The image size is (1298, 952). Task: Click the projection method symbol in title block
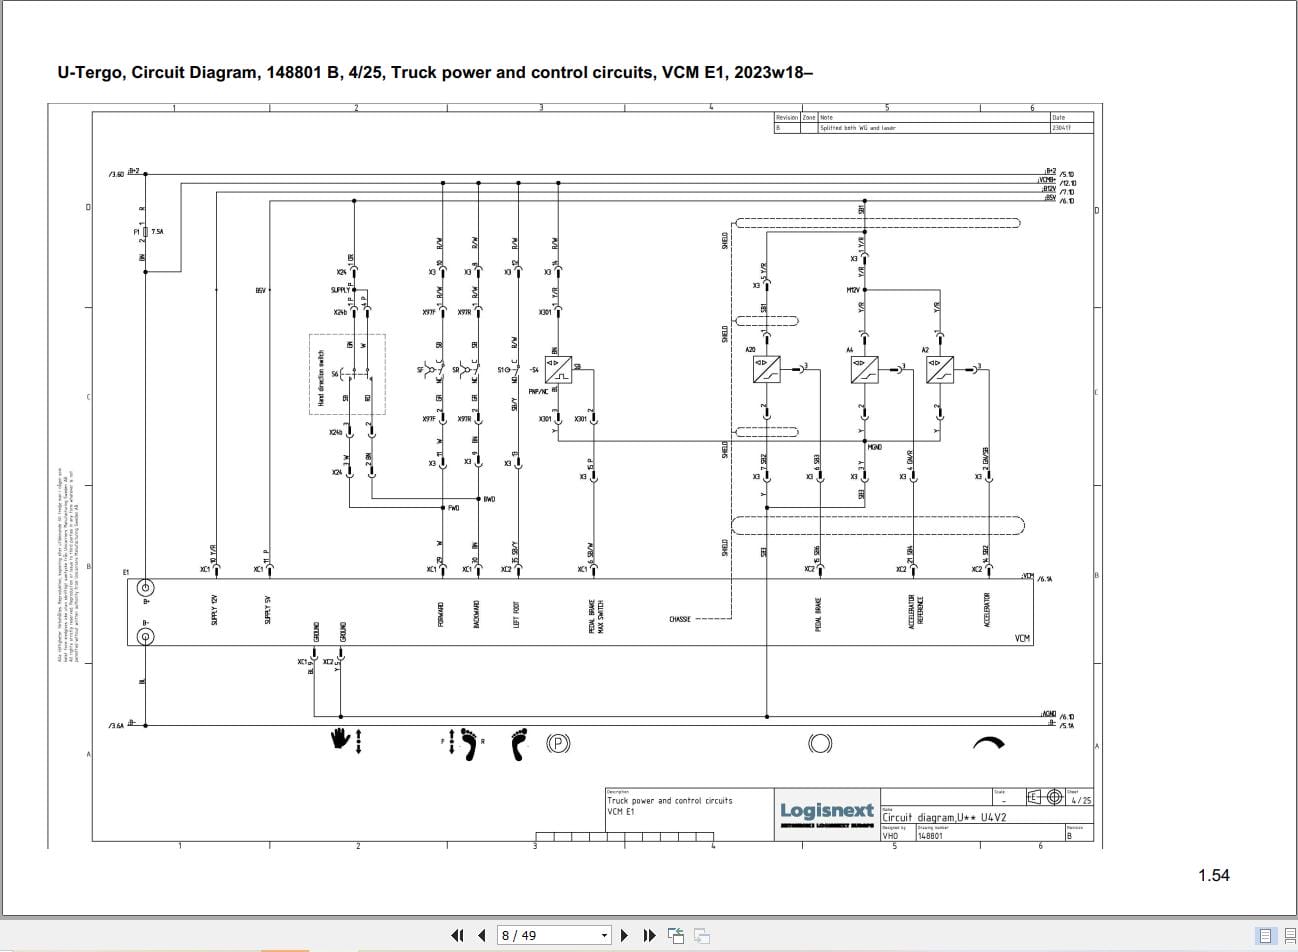(x=1044, y=797)
